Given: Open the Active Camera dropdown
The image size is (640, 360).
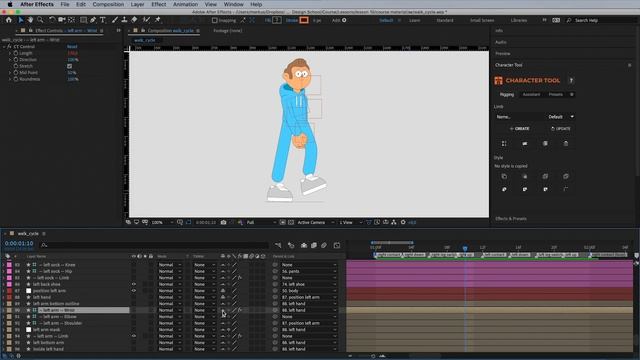Looking at the screenshot, I should click(316, 222).
